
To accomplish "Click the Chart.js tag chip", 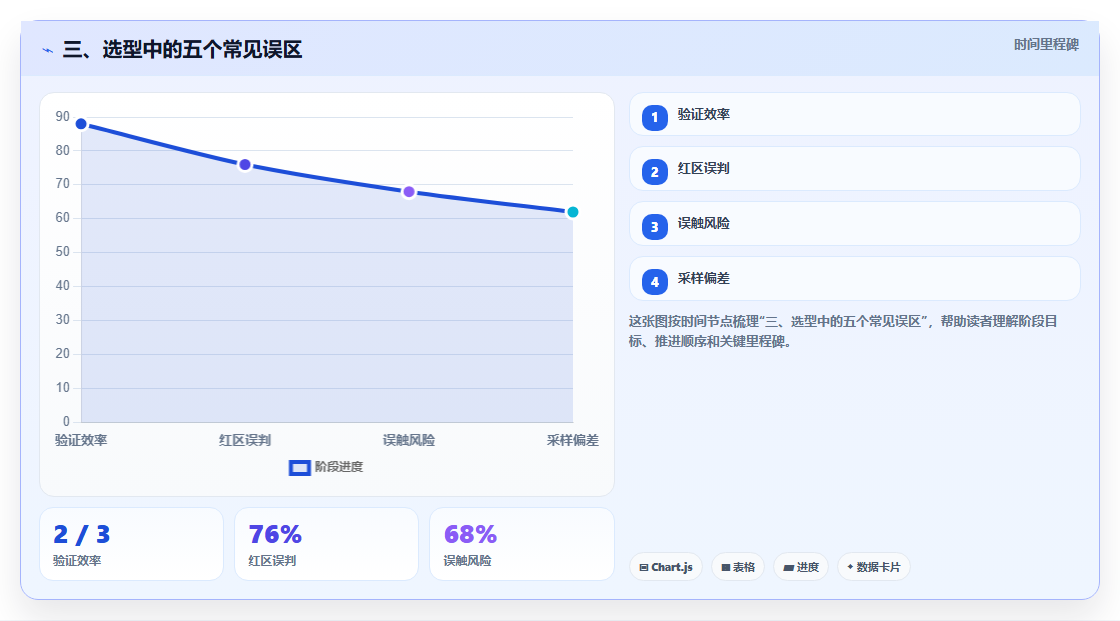I will click(666, 567).
